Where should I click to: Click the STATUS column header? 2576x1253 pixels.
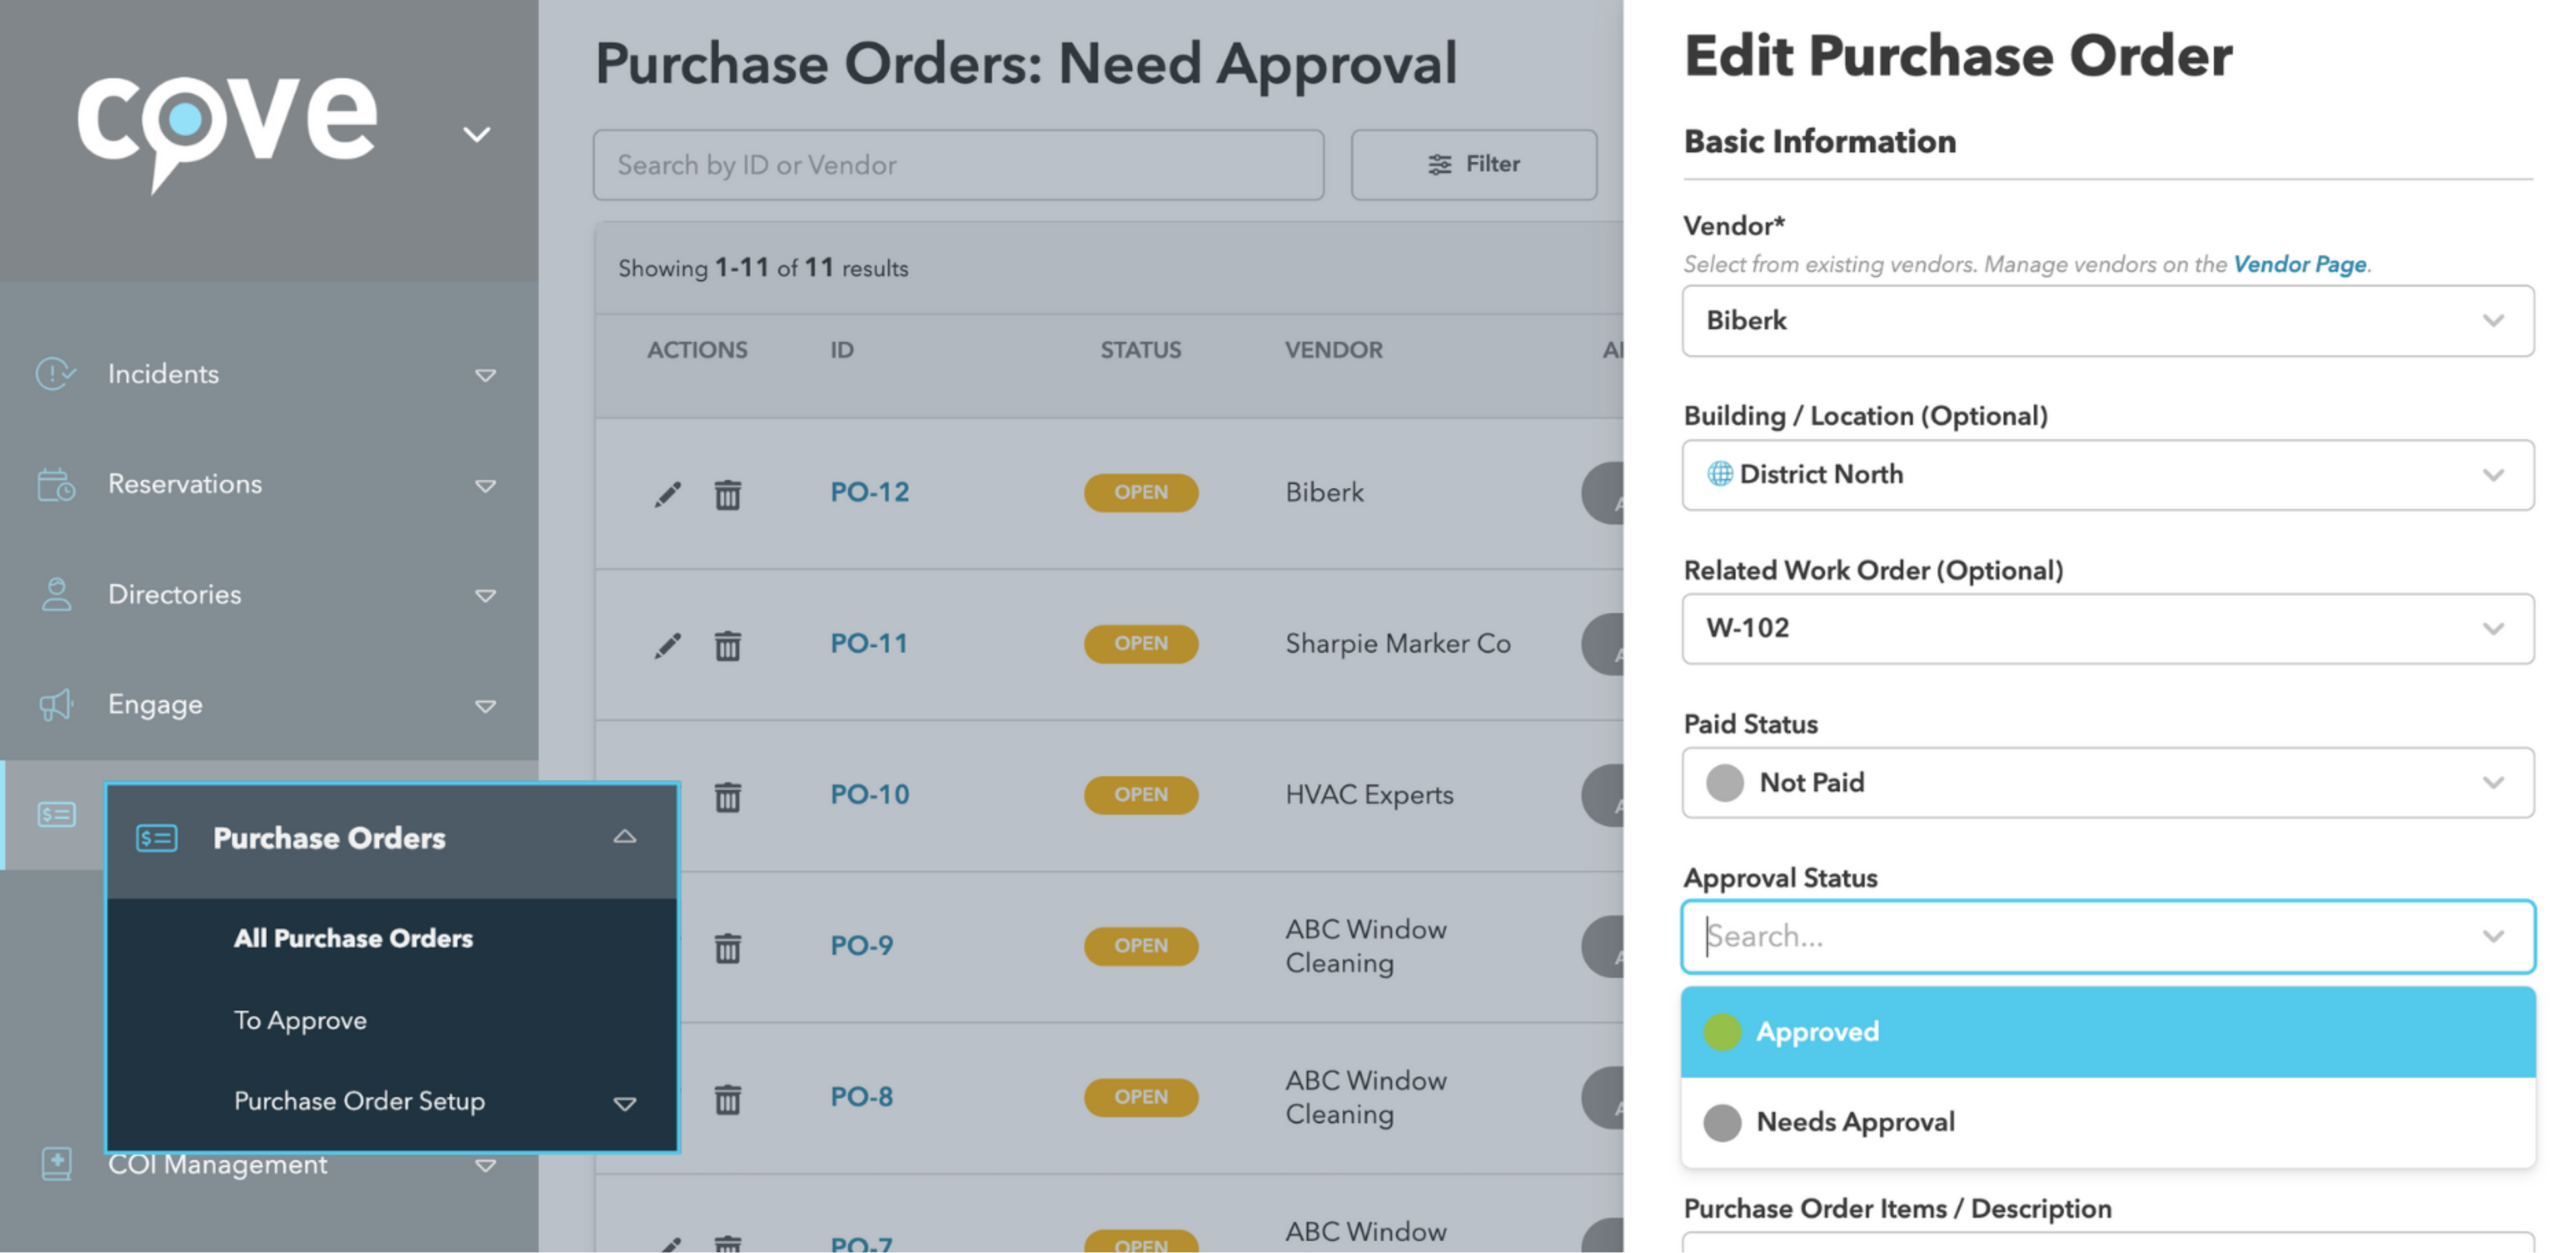[x=1141, y=350]
